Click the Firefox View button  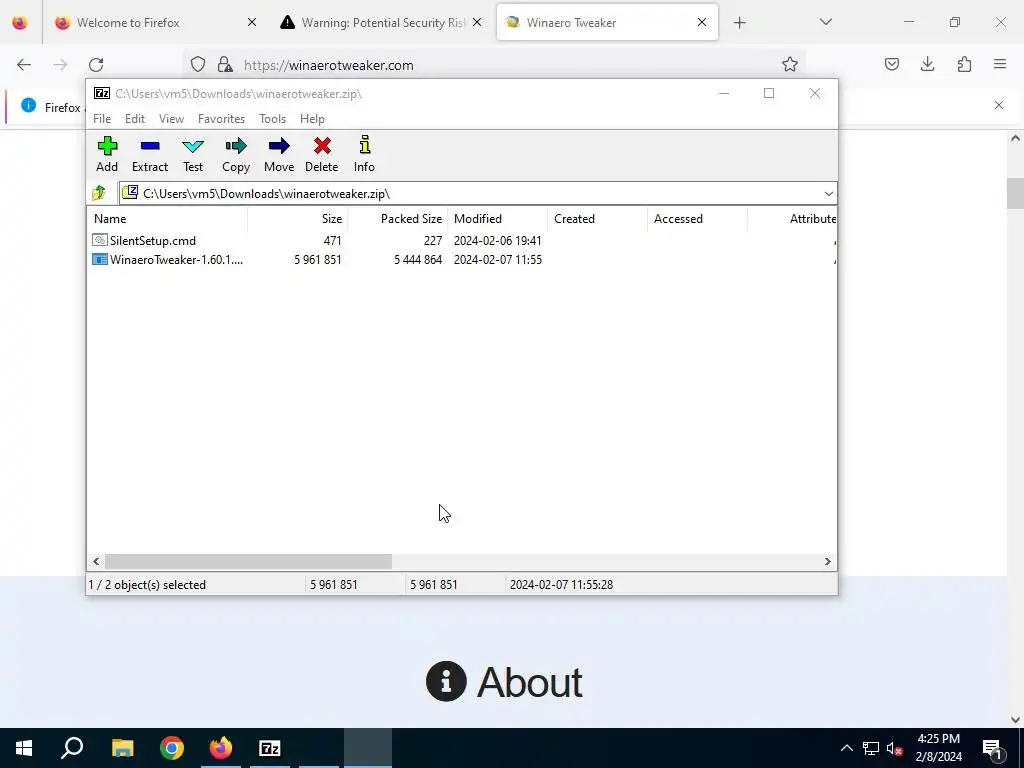pos(20,23)
